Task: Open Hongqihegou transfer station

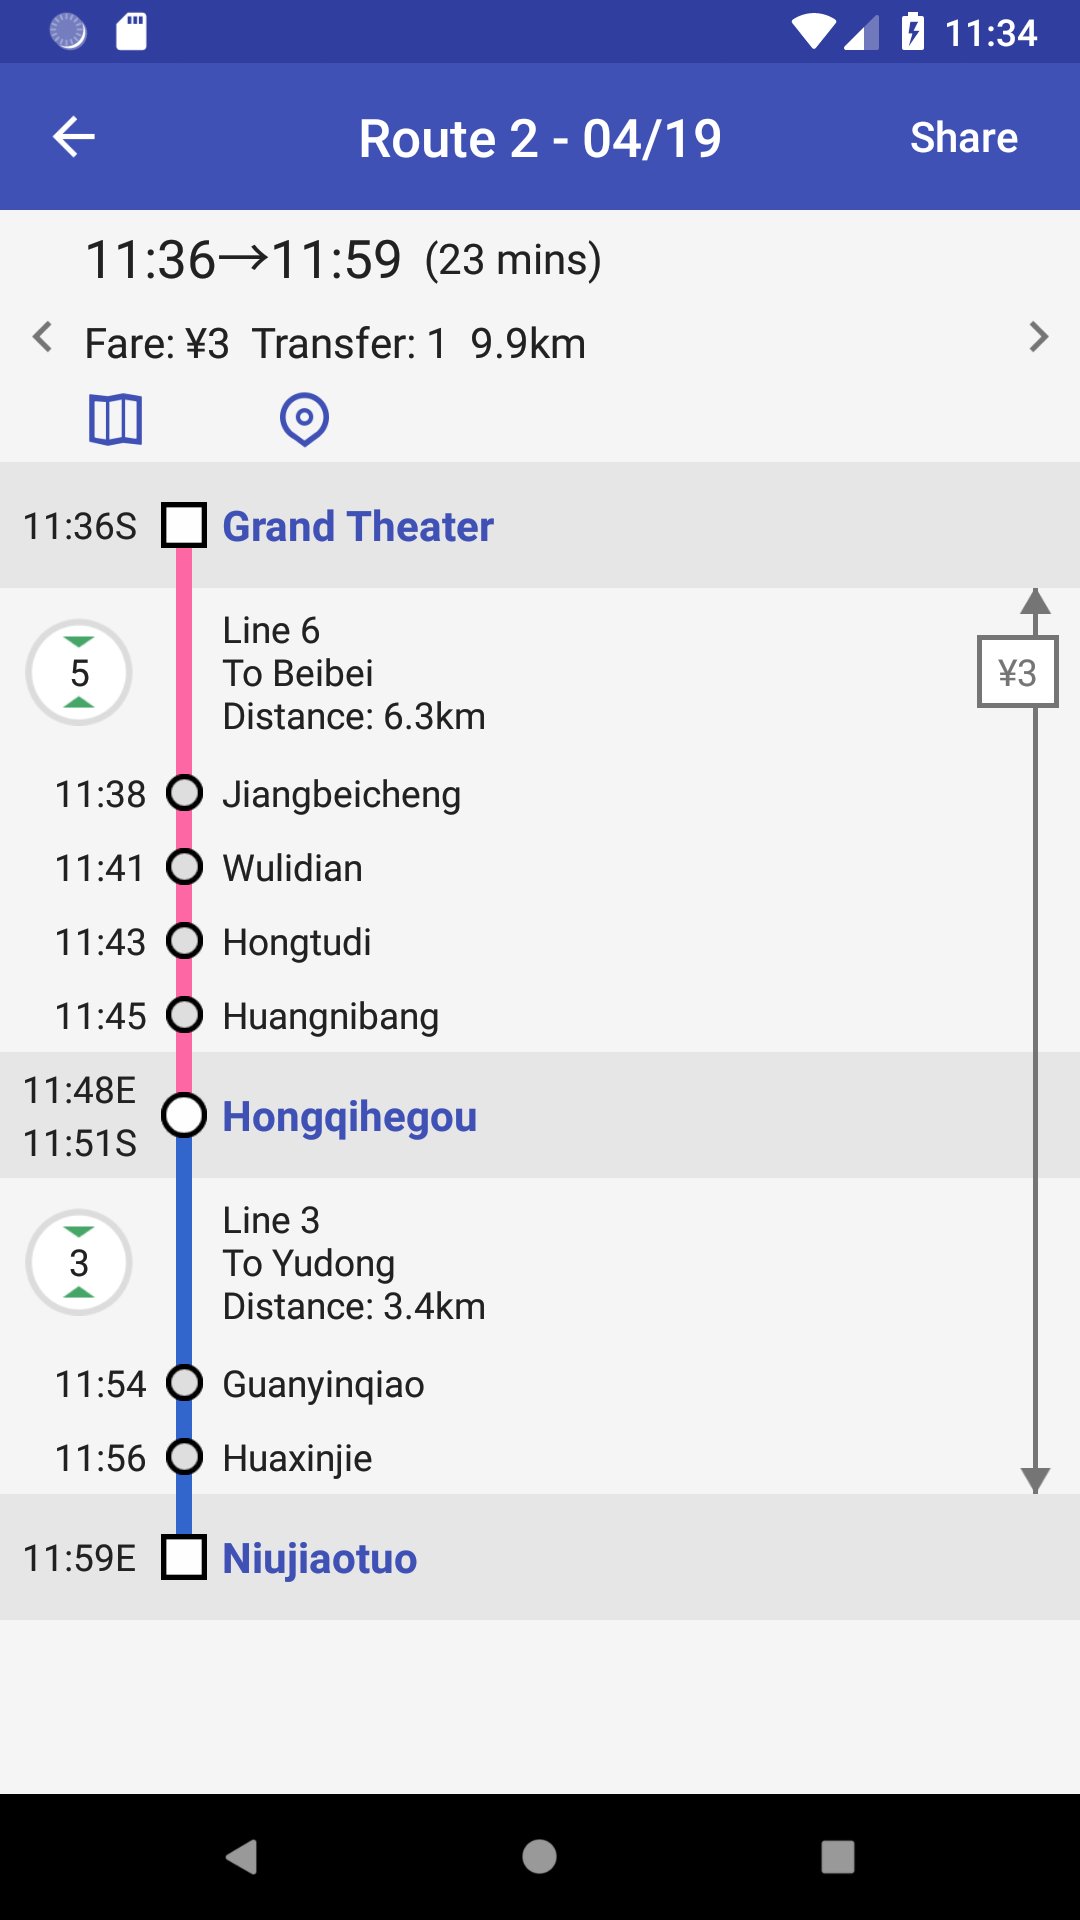Action: click(540, 1115)
